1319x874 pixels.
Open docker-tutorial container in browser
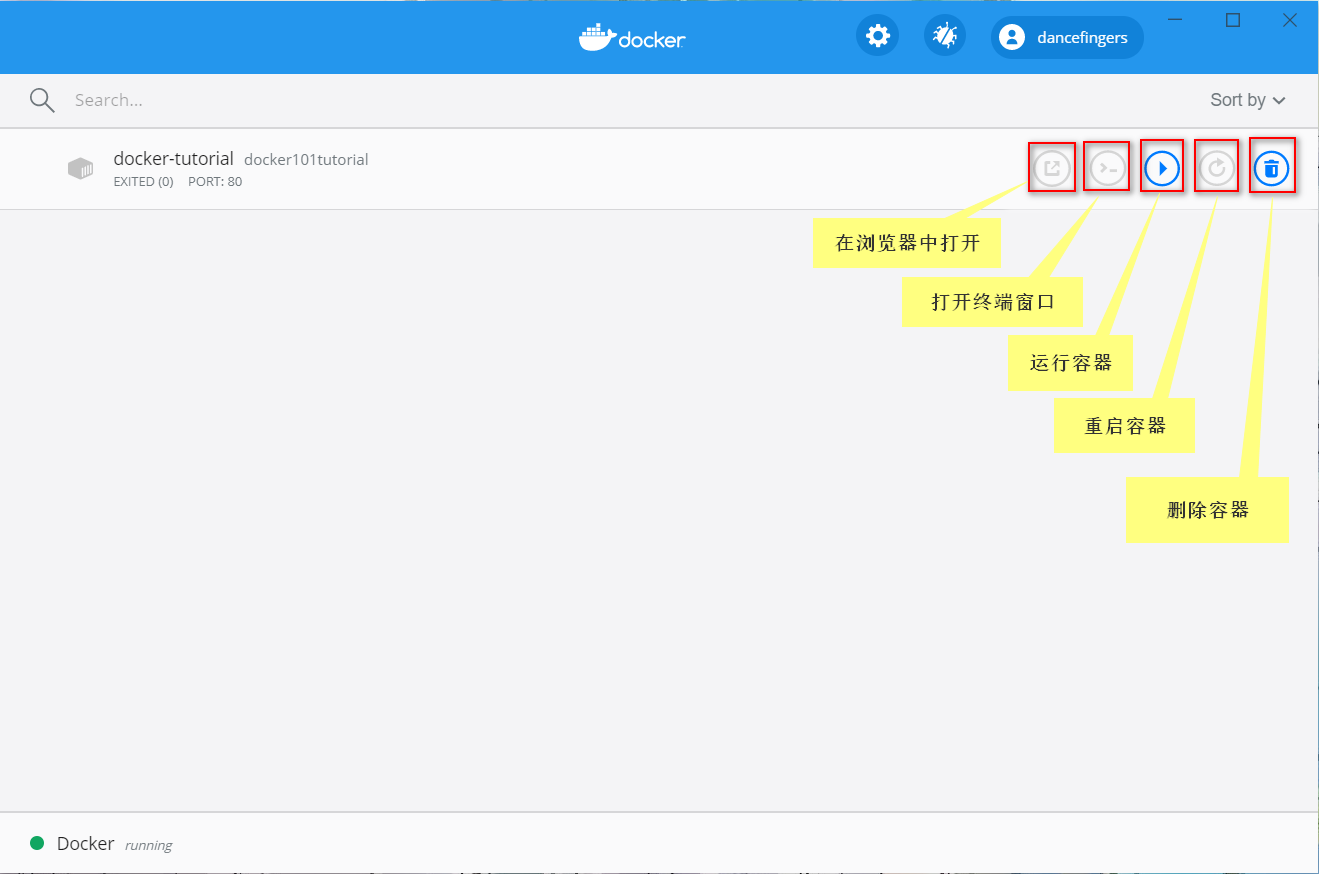point(1052,168)
